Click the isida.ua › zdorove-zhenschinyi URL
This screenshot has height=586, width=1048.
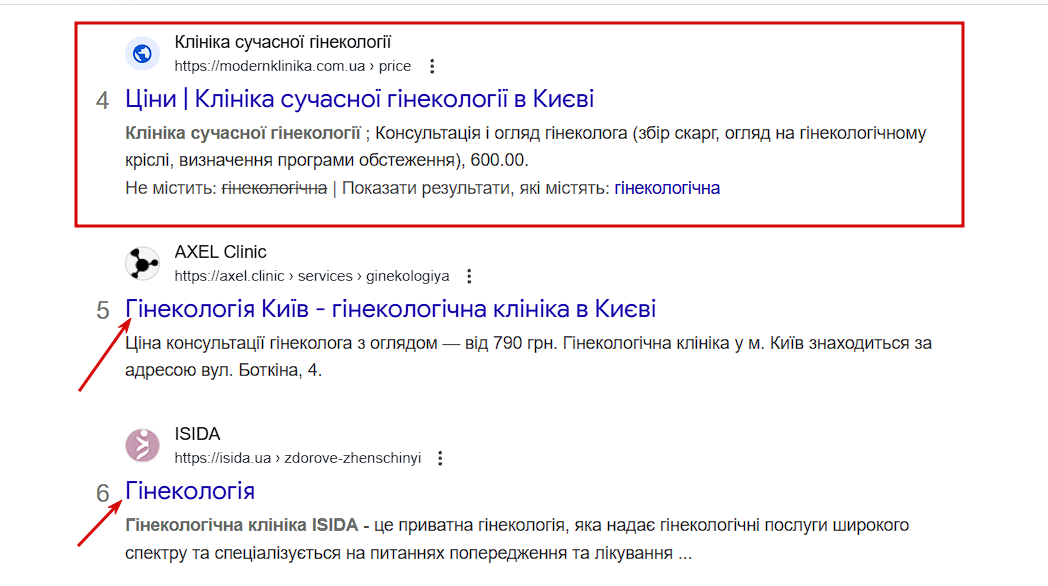[297, 458]
